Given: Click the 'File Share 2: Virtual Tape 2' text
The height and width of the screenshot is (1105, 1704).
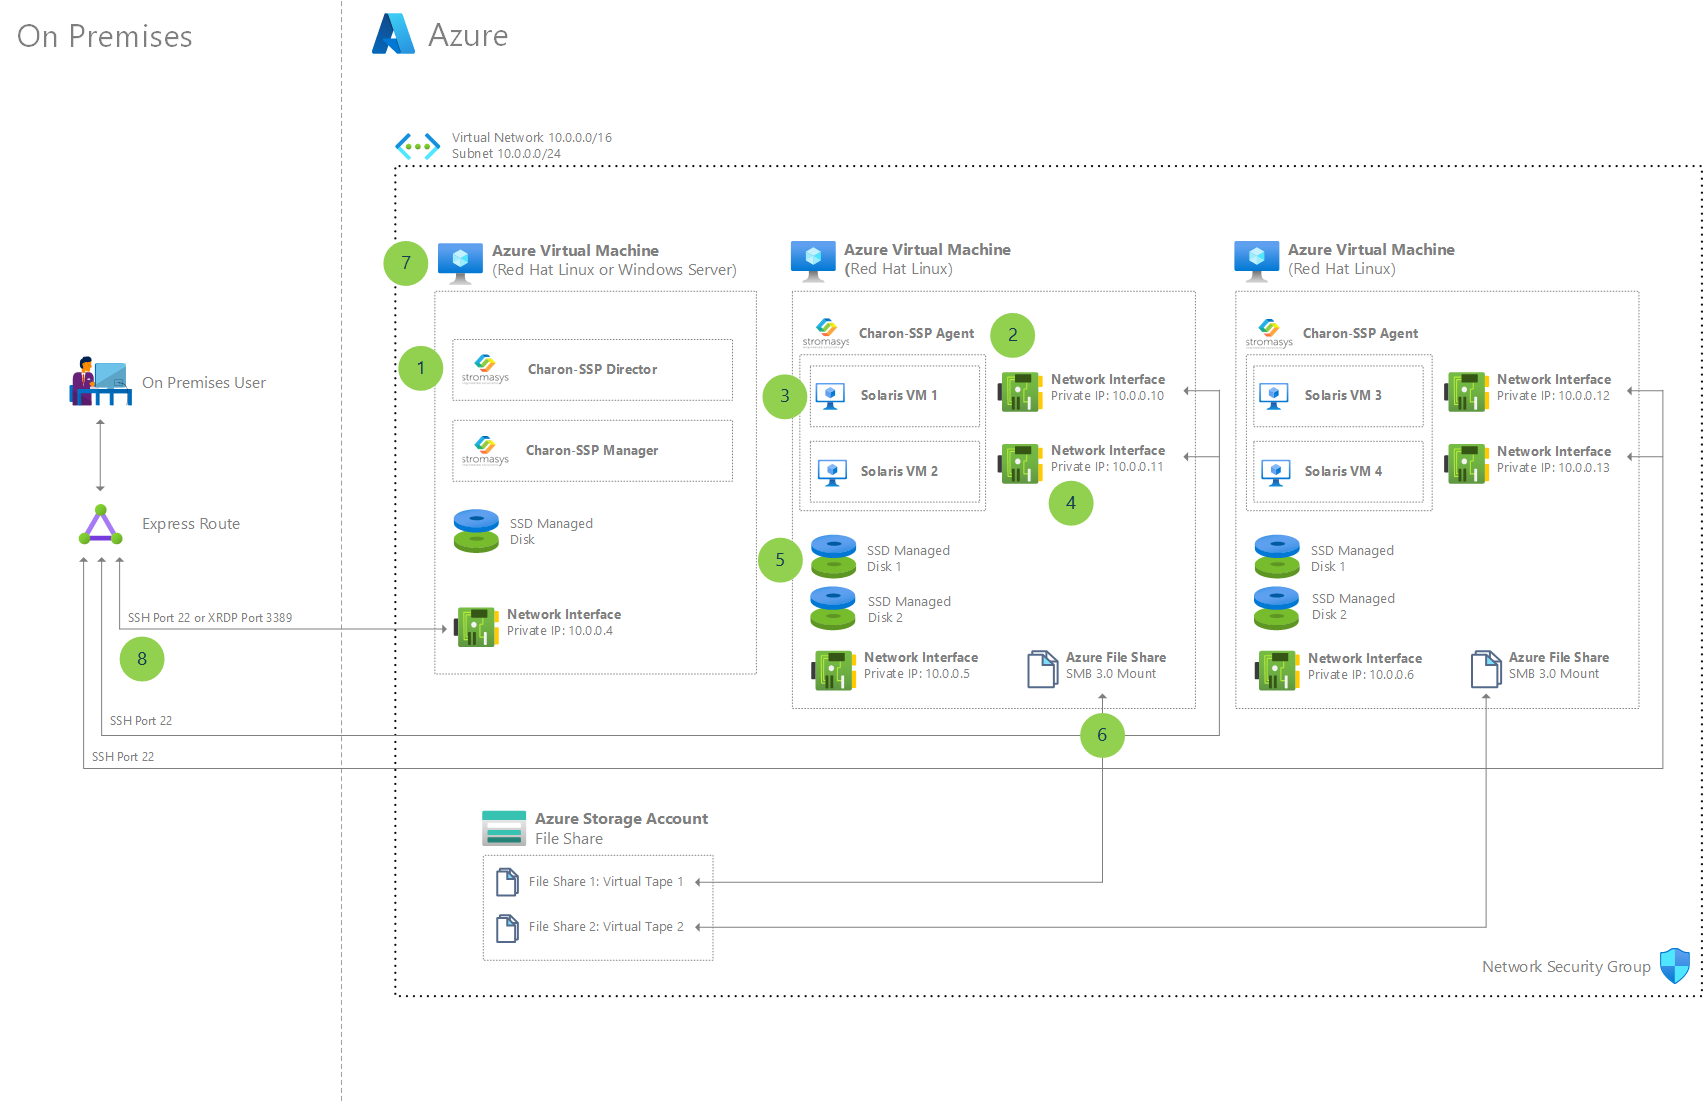Looking at the screenshot, I should pos(606,927).
